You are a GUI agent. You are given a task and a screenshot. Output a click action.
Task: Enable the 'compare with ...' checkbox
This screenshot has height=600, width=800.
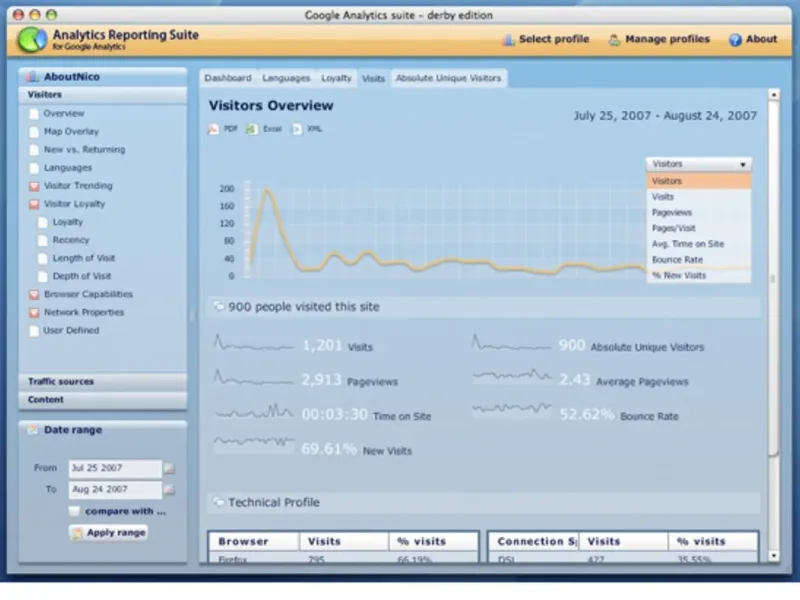(74, 511)
